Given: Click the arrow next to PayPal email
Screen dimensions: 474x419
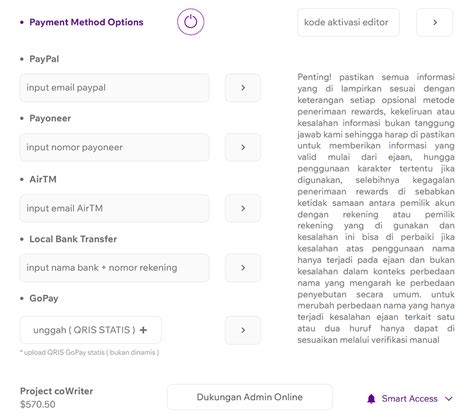Looking at the screenshot, I should tap(243, 88).
